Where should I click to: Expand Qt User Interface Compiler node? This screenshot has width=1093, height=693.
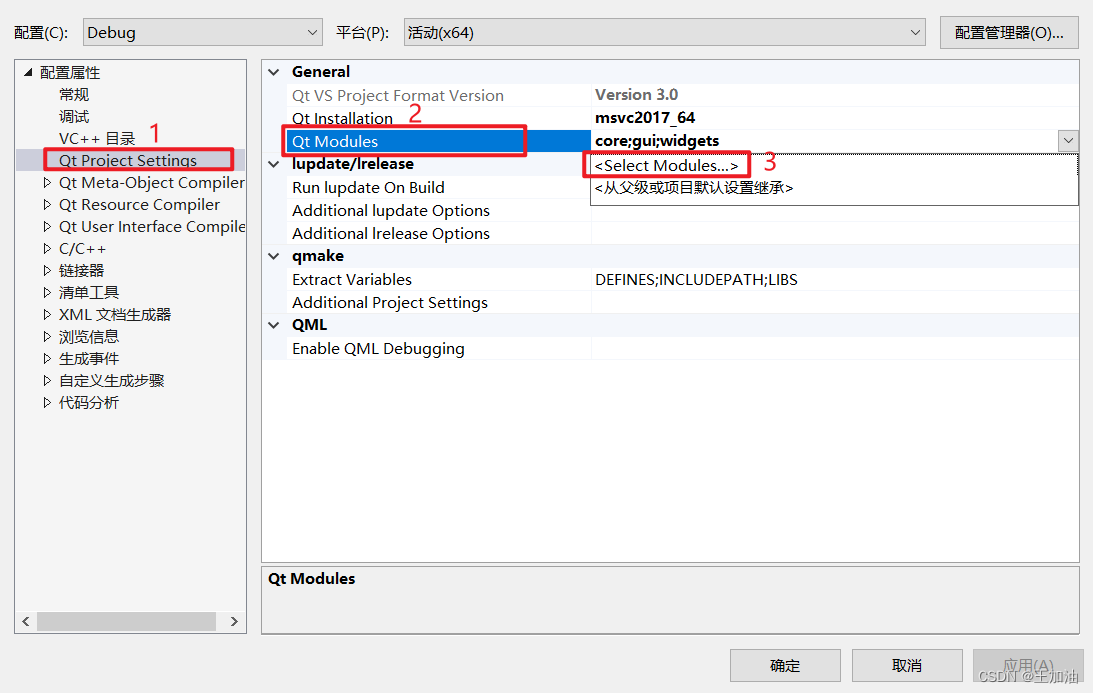(x=47, y=227)
